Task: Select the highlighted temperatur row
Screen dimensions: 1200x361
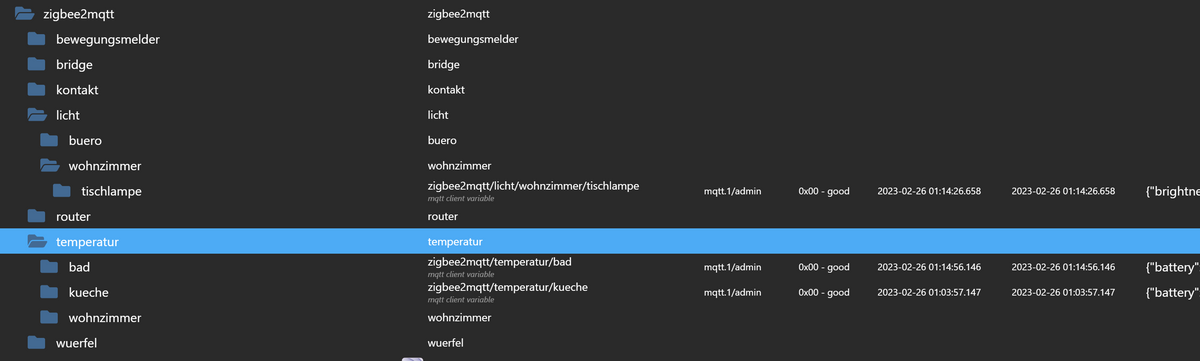Action: (600, 241)
